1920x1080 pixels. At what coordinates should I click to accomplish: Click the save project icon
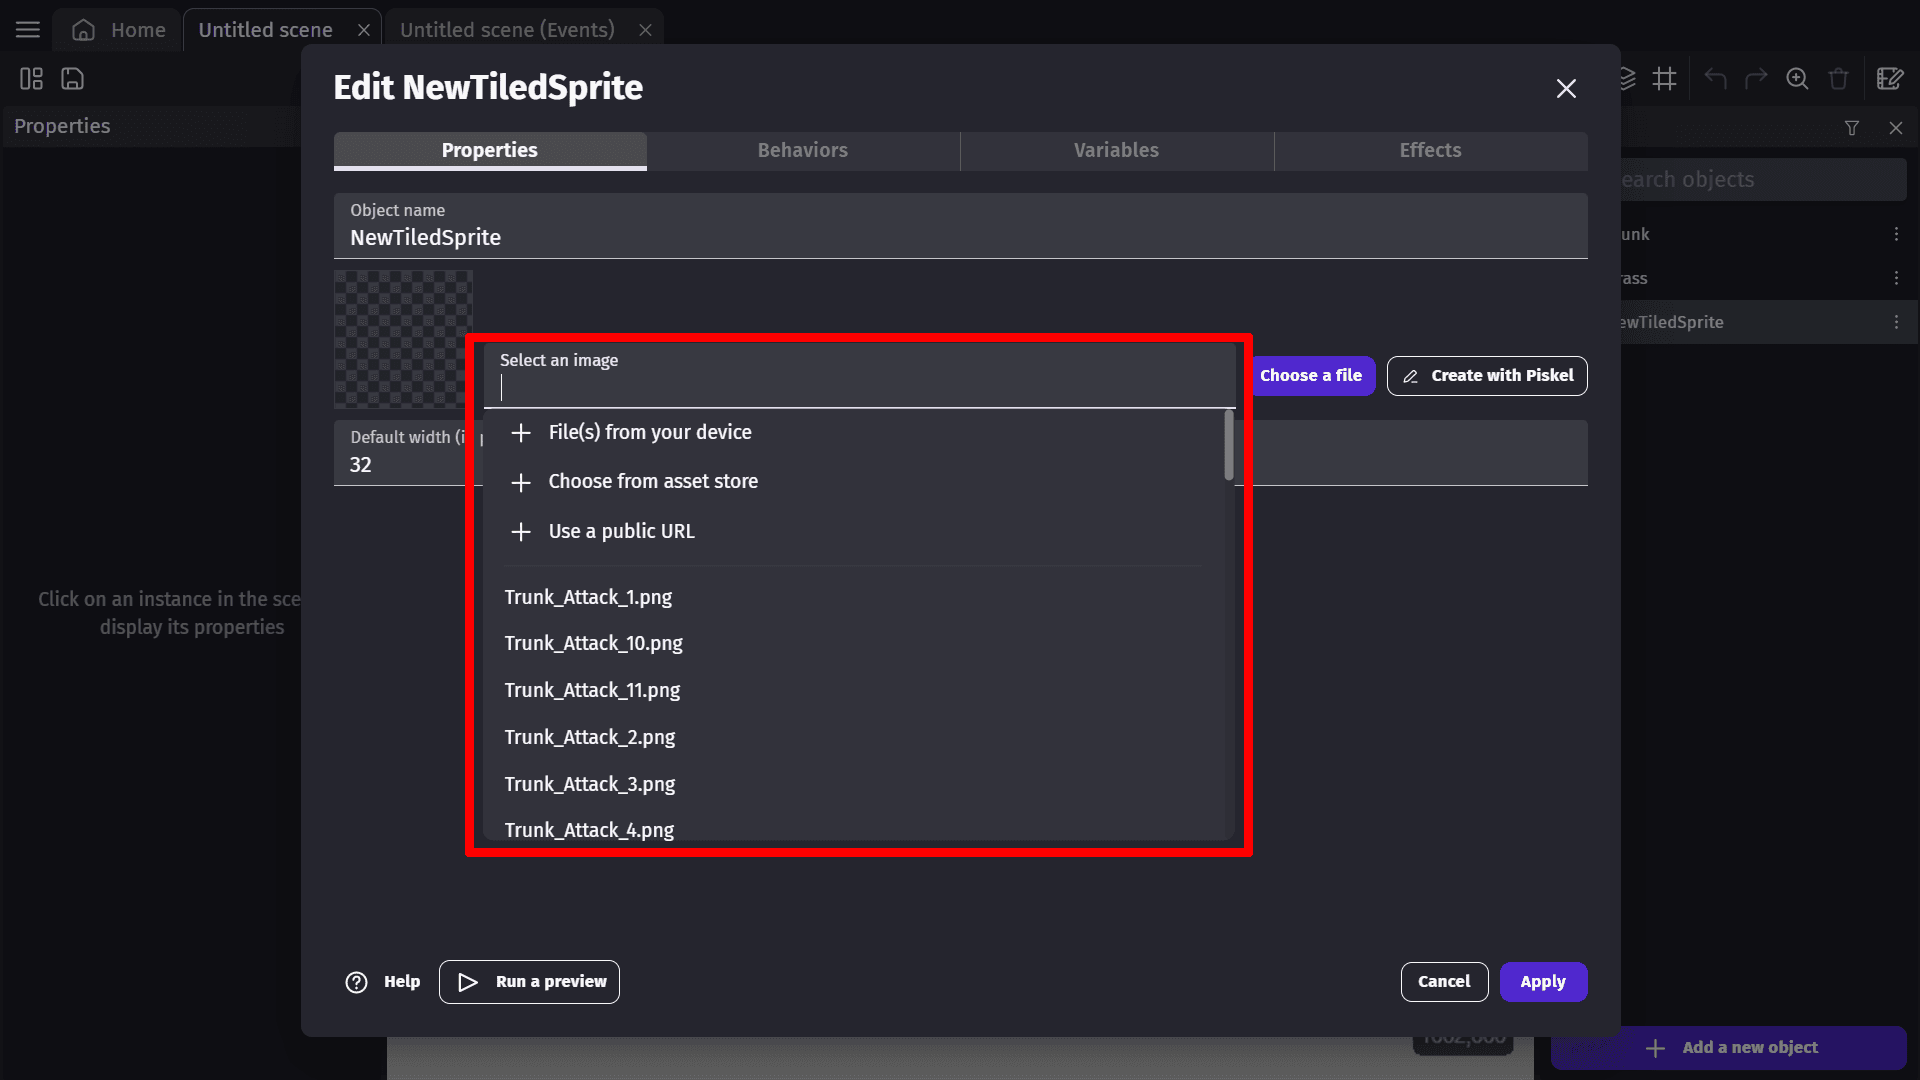[x=72, y=79]
